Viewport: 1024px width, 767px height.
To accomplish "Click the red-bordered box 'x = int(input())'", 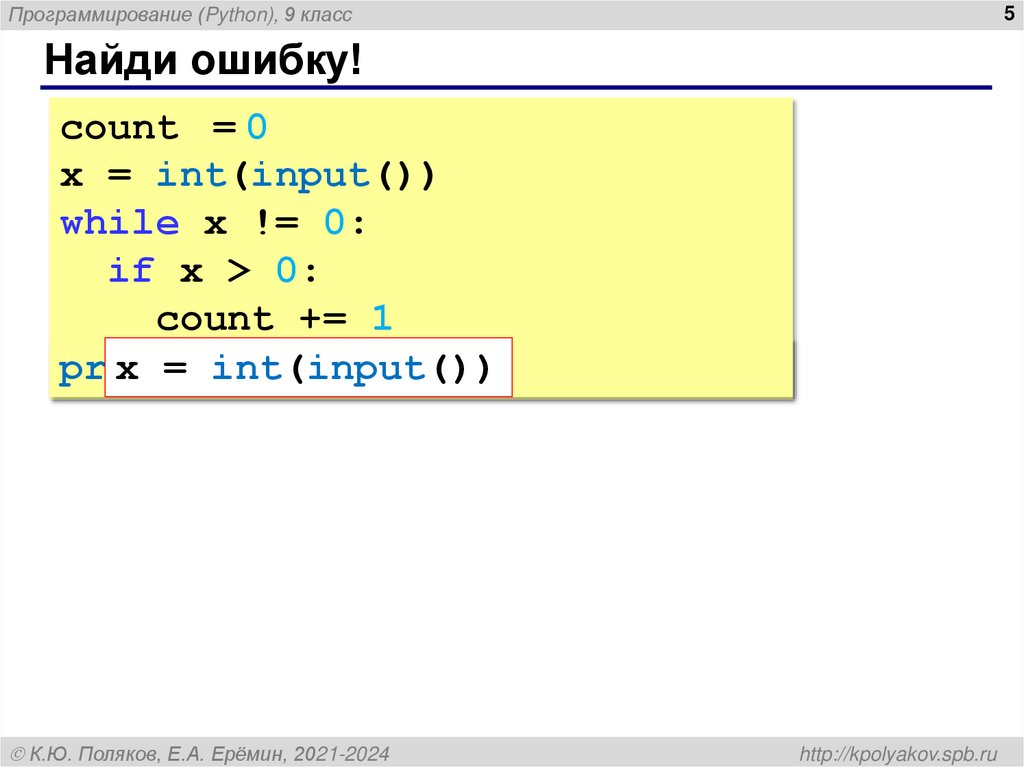I will [308, 367].
